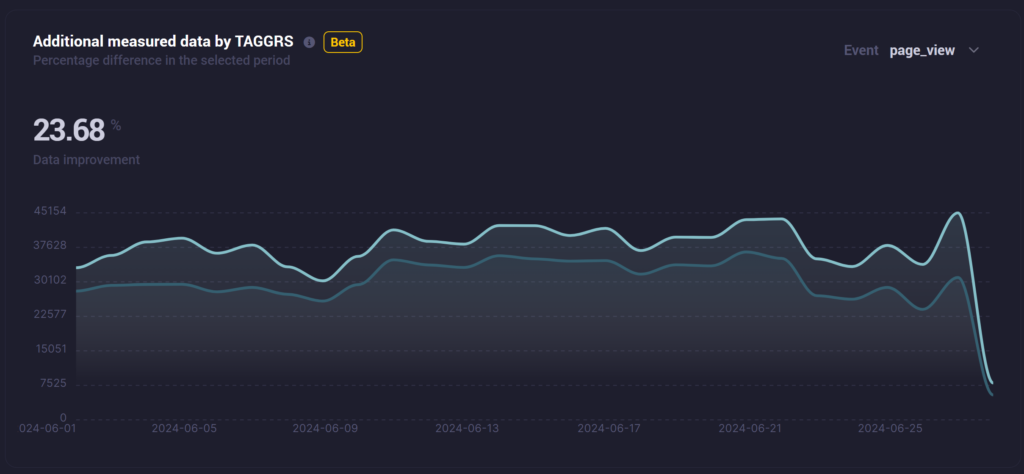Click the 'Event' label near dropdown

click(861, 50)
